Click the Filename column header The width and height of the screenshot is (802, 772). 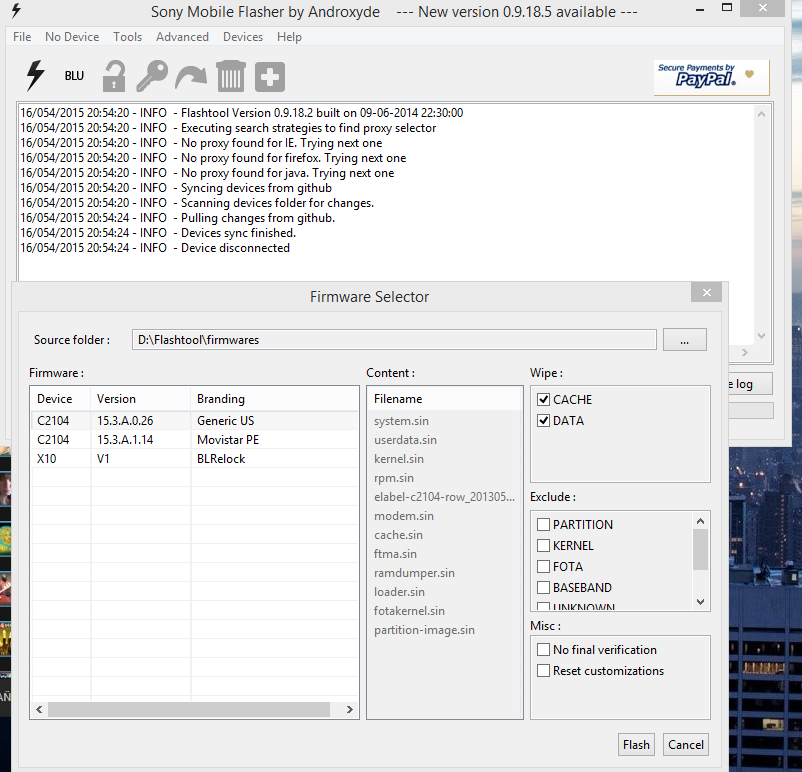tap(444, 399)
